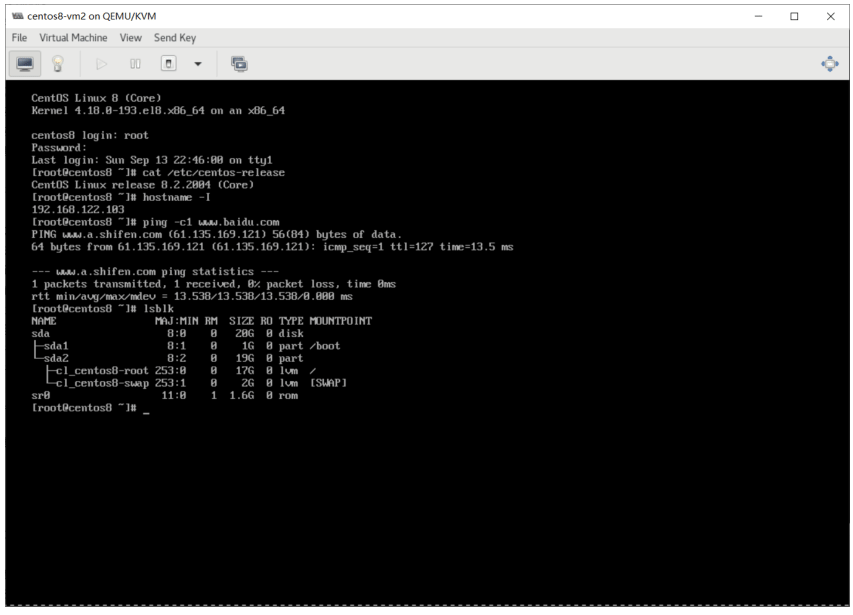Show virtual hardware details lightbulb
The image size is (853, 615).
coord(58,64)
